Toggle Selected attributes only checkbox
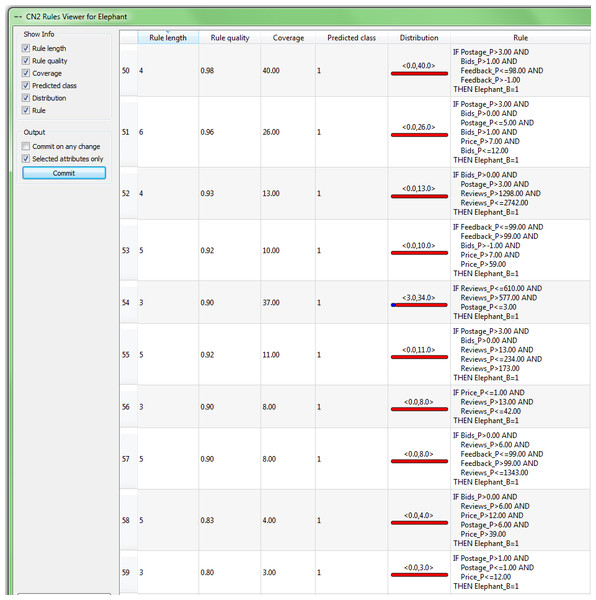Screen dimensions: 596x600 [x=26, y=158]
